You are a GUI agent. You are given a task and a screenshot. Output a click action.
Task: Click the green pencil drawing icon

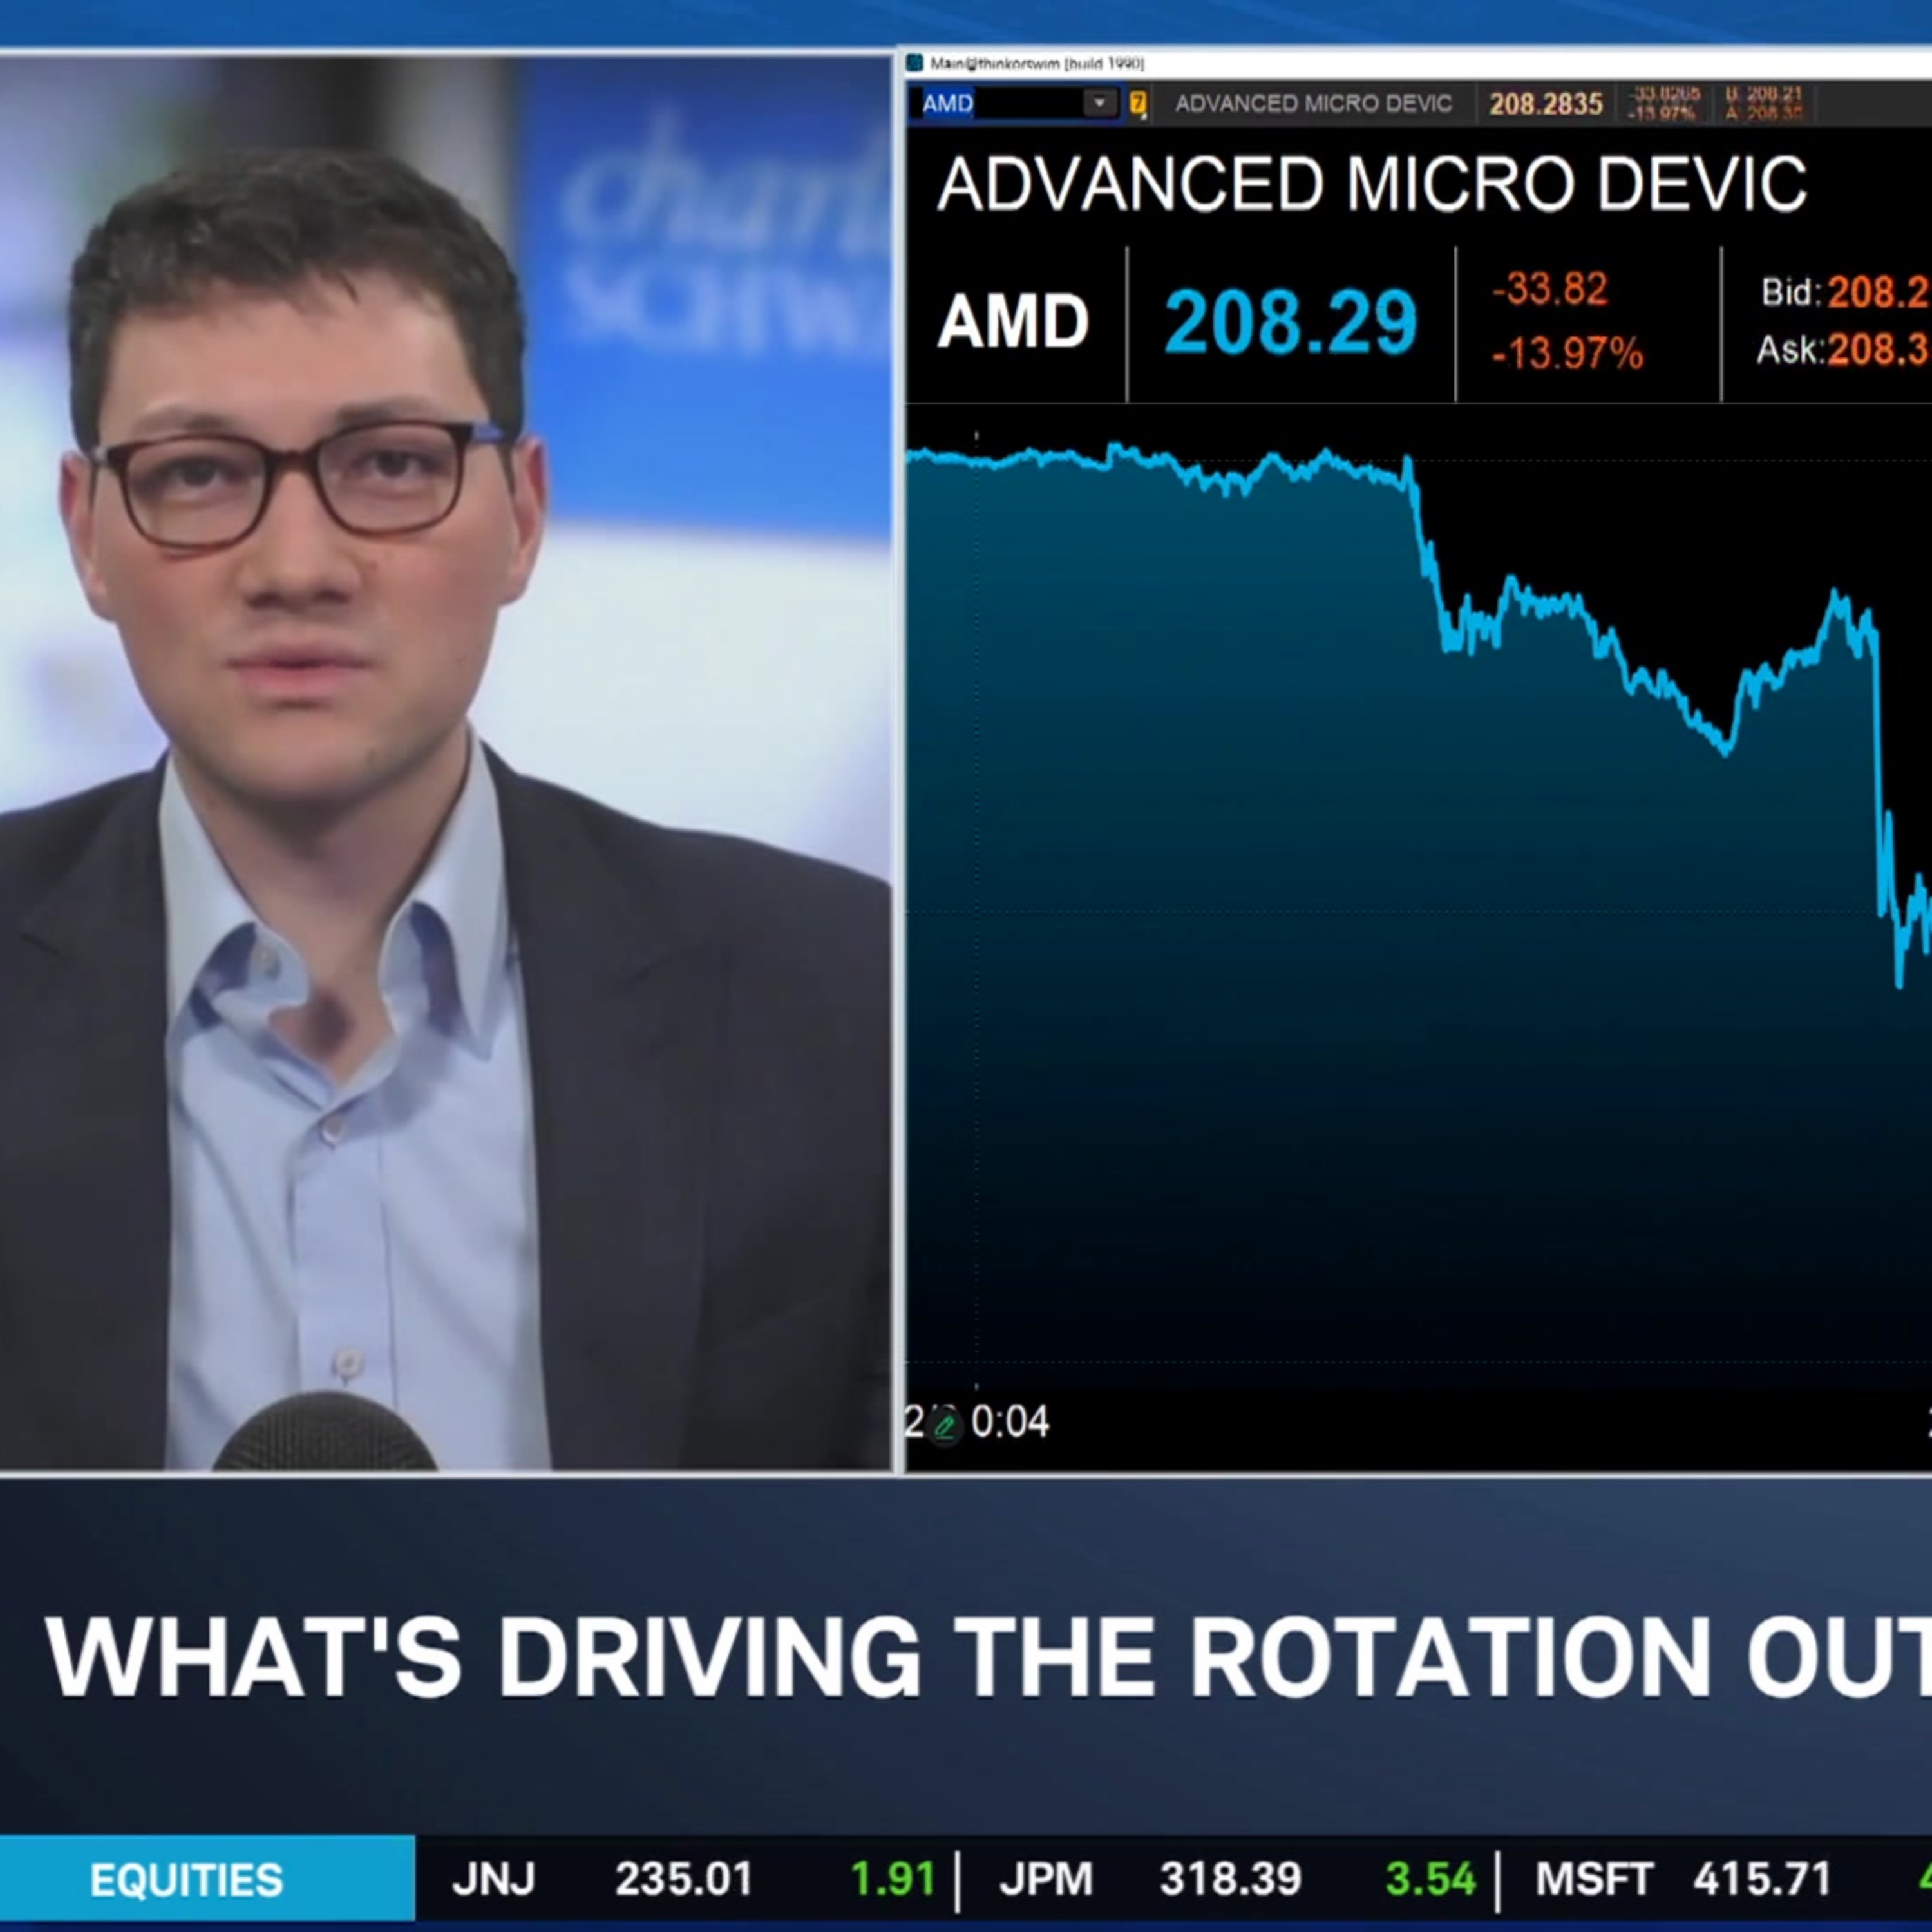coord(944,1426)
